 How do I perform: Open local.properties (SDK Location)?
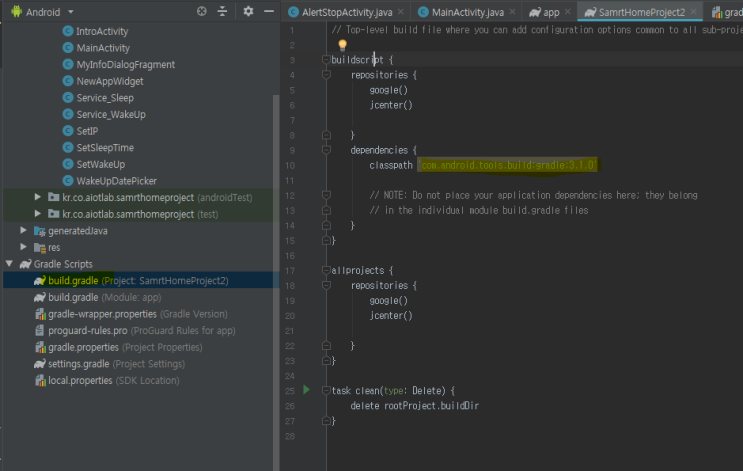click(113, 380)
